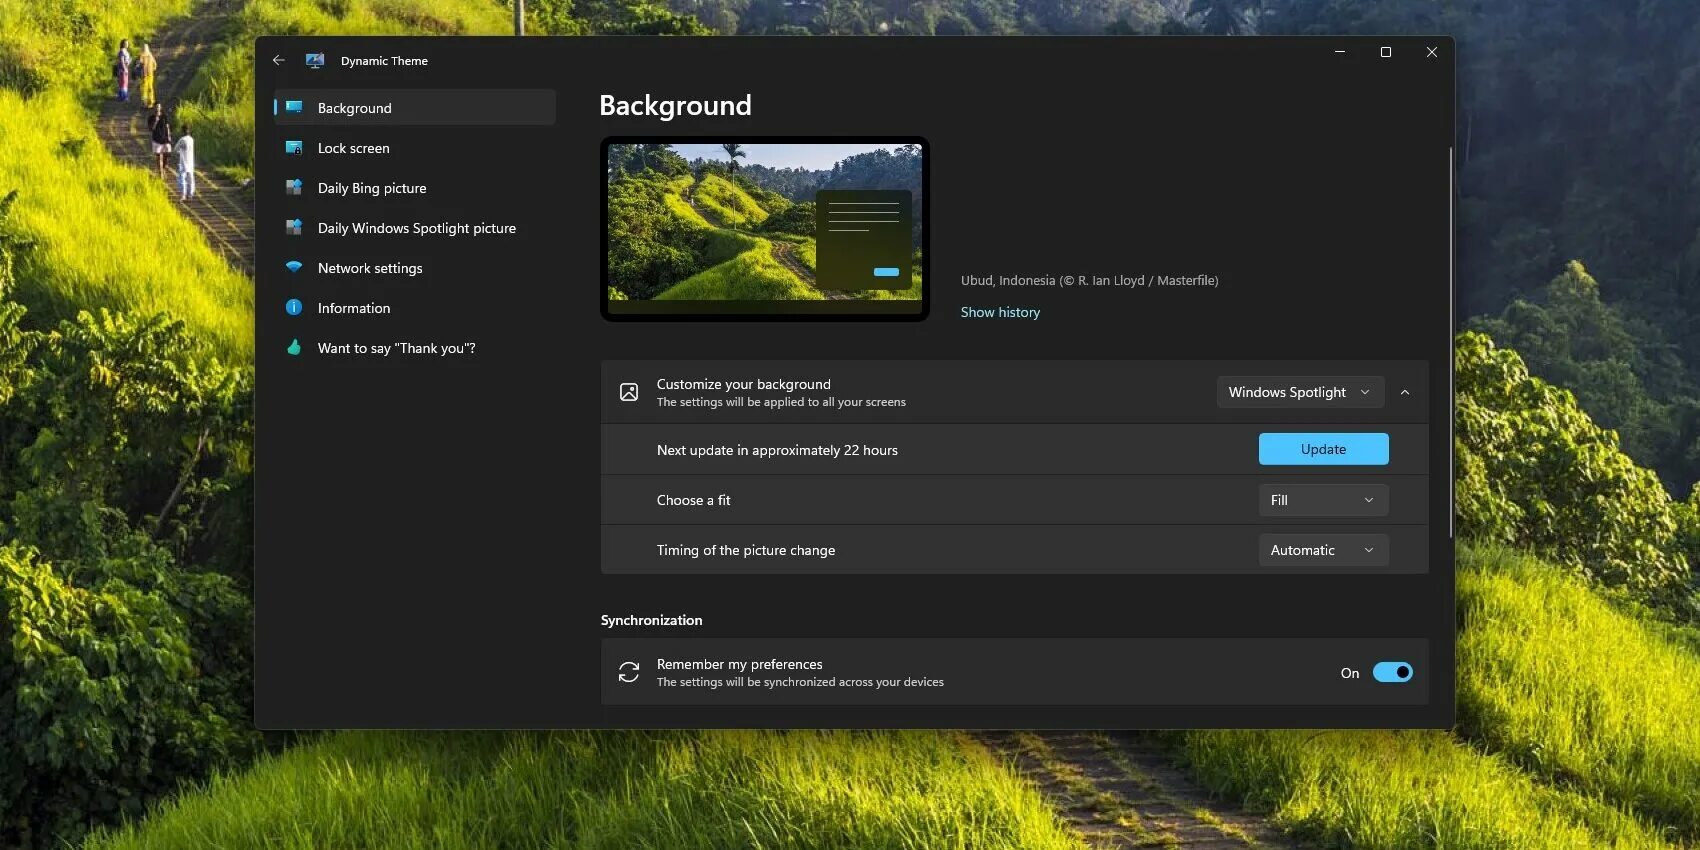Click the sync arrows icon beside Remember my preferences
The width and height of the screenshot is (1700, 850).
pyautogui.click(x=629, y=672)
